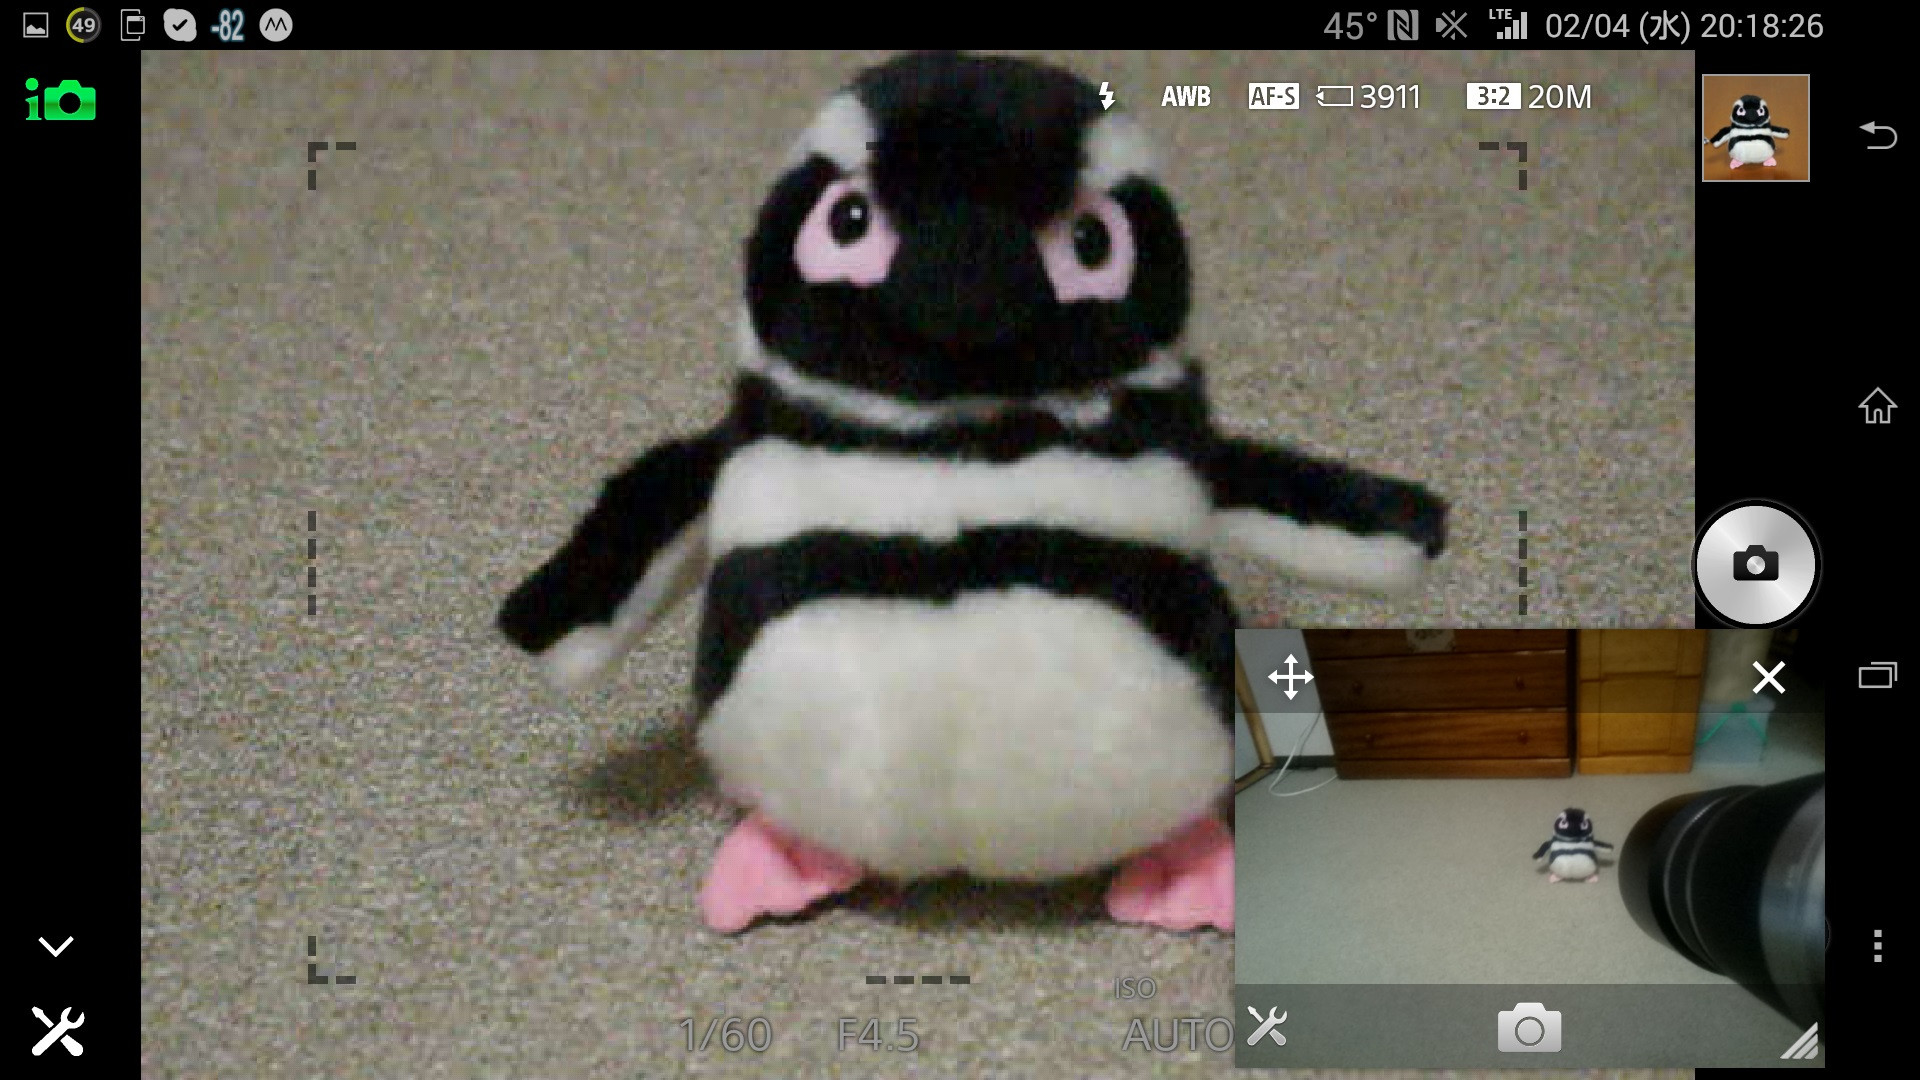Change the 3:2 aspect ratio setting
The image size is (1920, 1080).
pyautogui.click(x=1492, y=96)
